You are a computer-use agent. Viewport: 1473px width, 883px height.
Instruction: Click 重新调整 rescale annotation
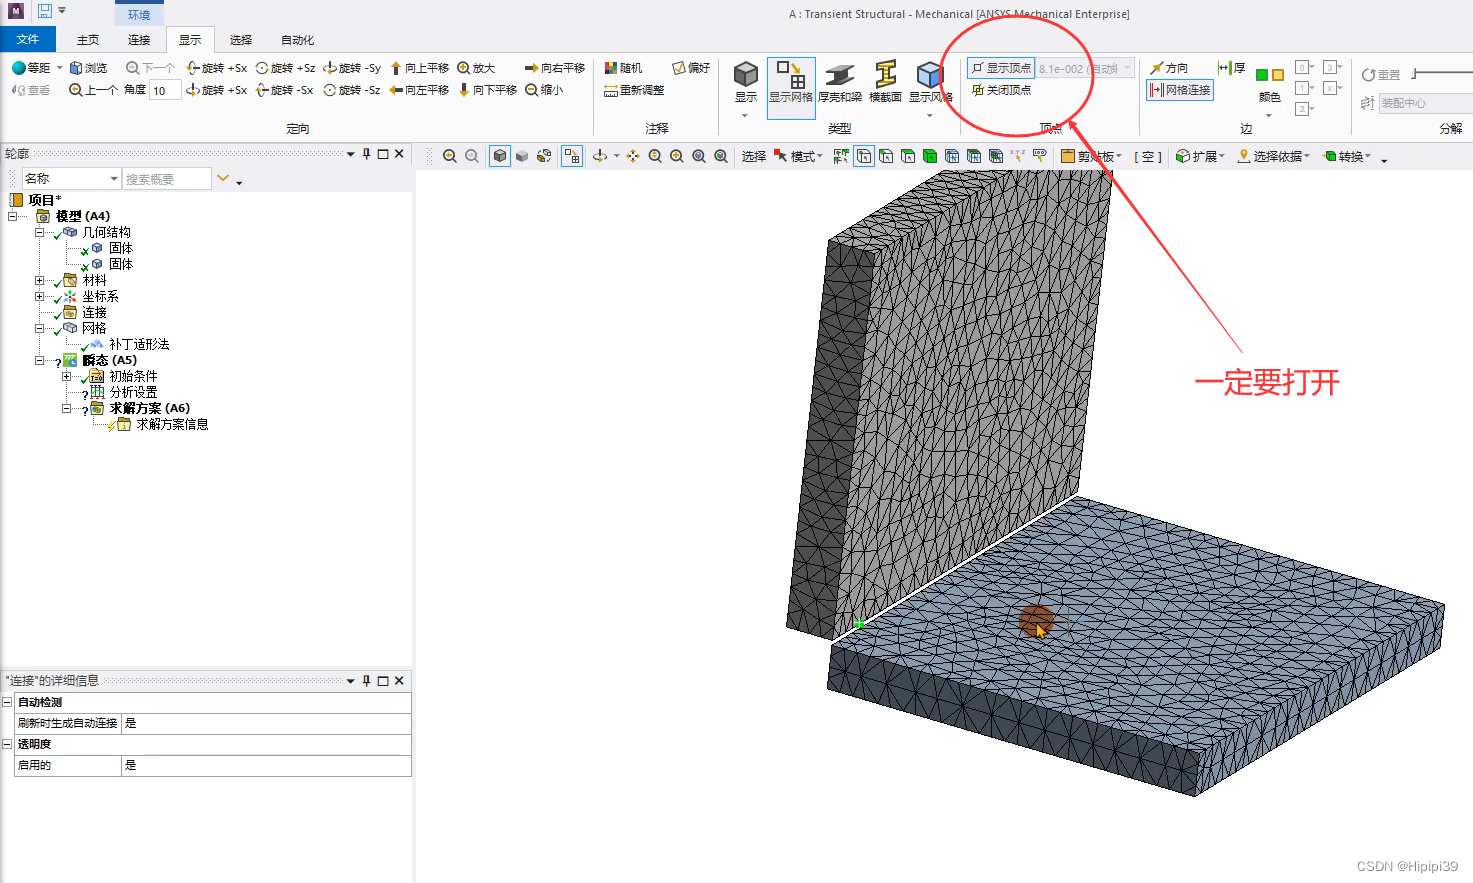[x=634, y=90]
